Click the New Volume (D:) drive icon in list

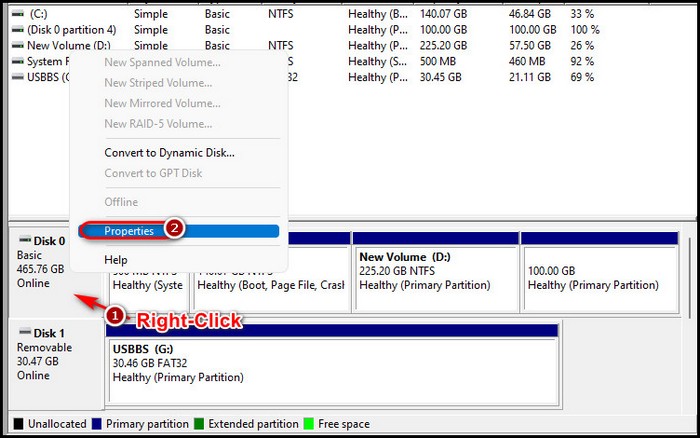[x=18, y=46]
